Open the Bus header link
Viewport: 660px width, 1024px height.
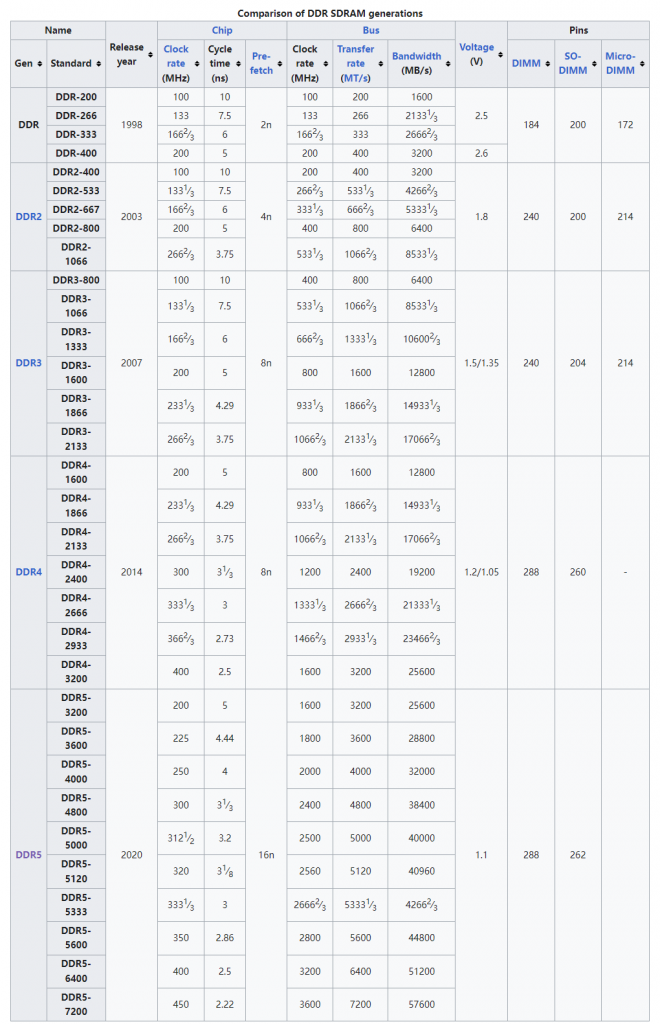click(x=370, y=31)
